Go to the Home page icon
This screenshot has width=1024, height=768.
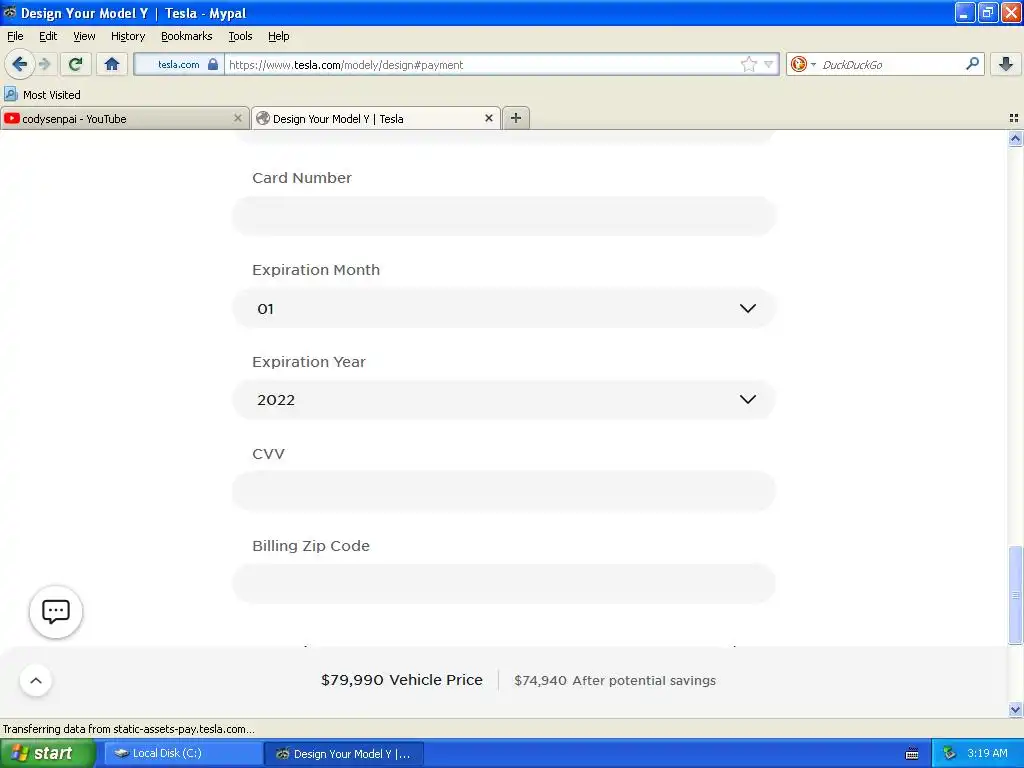pos(112,64)
